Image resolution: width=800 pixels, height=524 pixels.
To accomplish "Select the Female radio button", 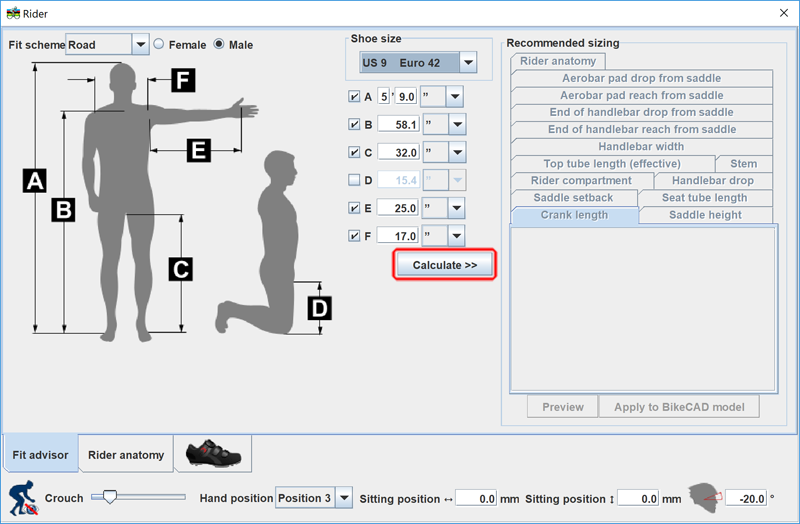I will pyautogui.click(x=159, y=44).
